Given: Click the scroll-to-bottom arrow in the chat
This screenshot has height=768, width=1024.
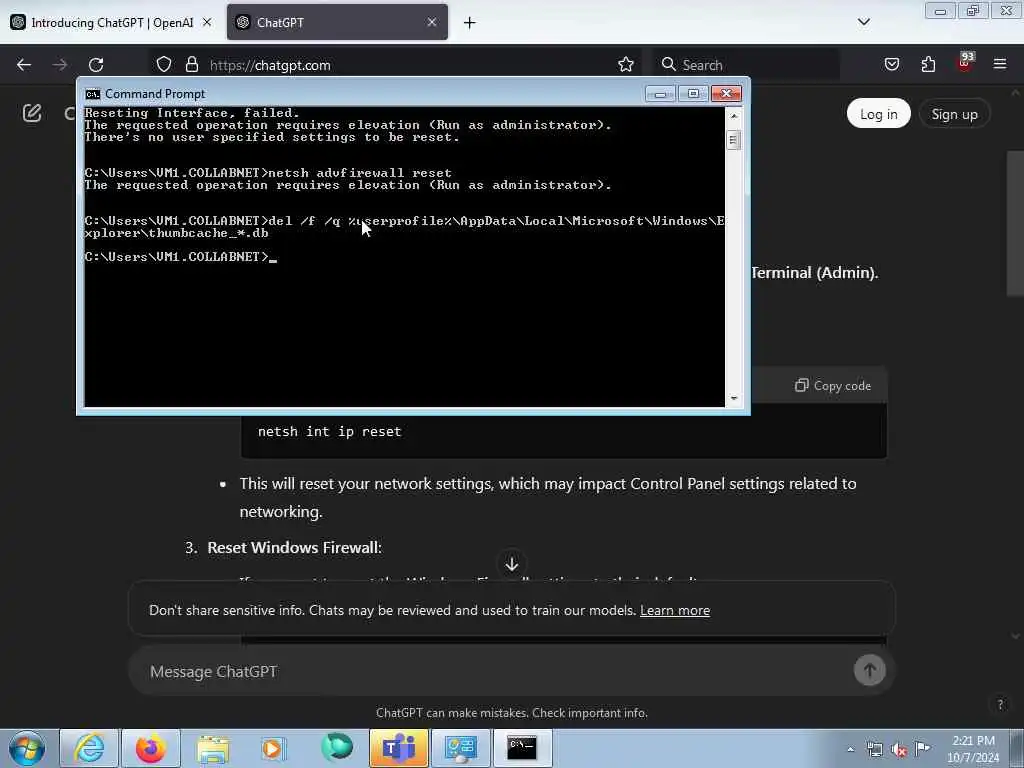Looking at the screenshot, I should pyautogui.click(x=511, y=563).
